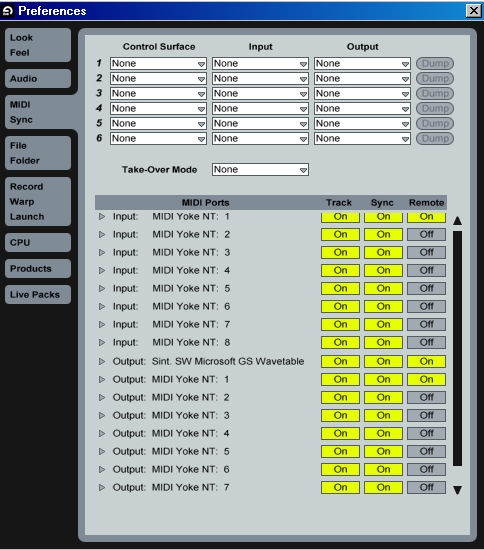The image size is (484, 550).
Task: Open Control Surface dropdown for row 1
Action: coord(158,63)
